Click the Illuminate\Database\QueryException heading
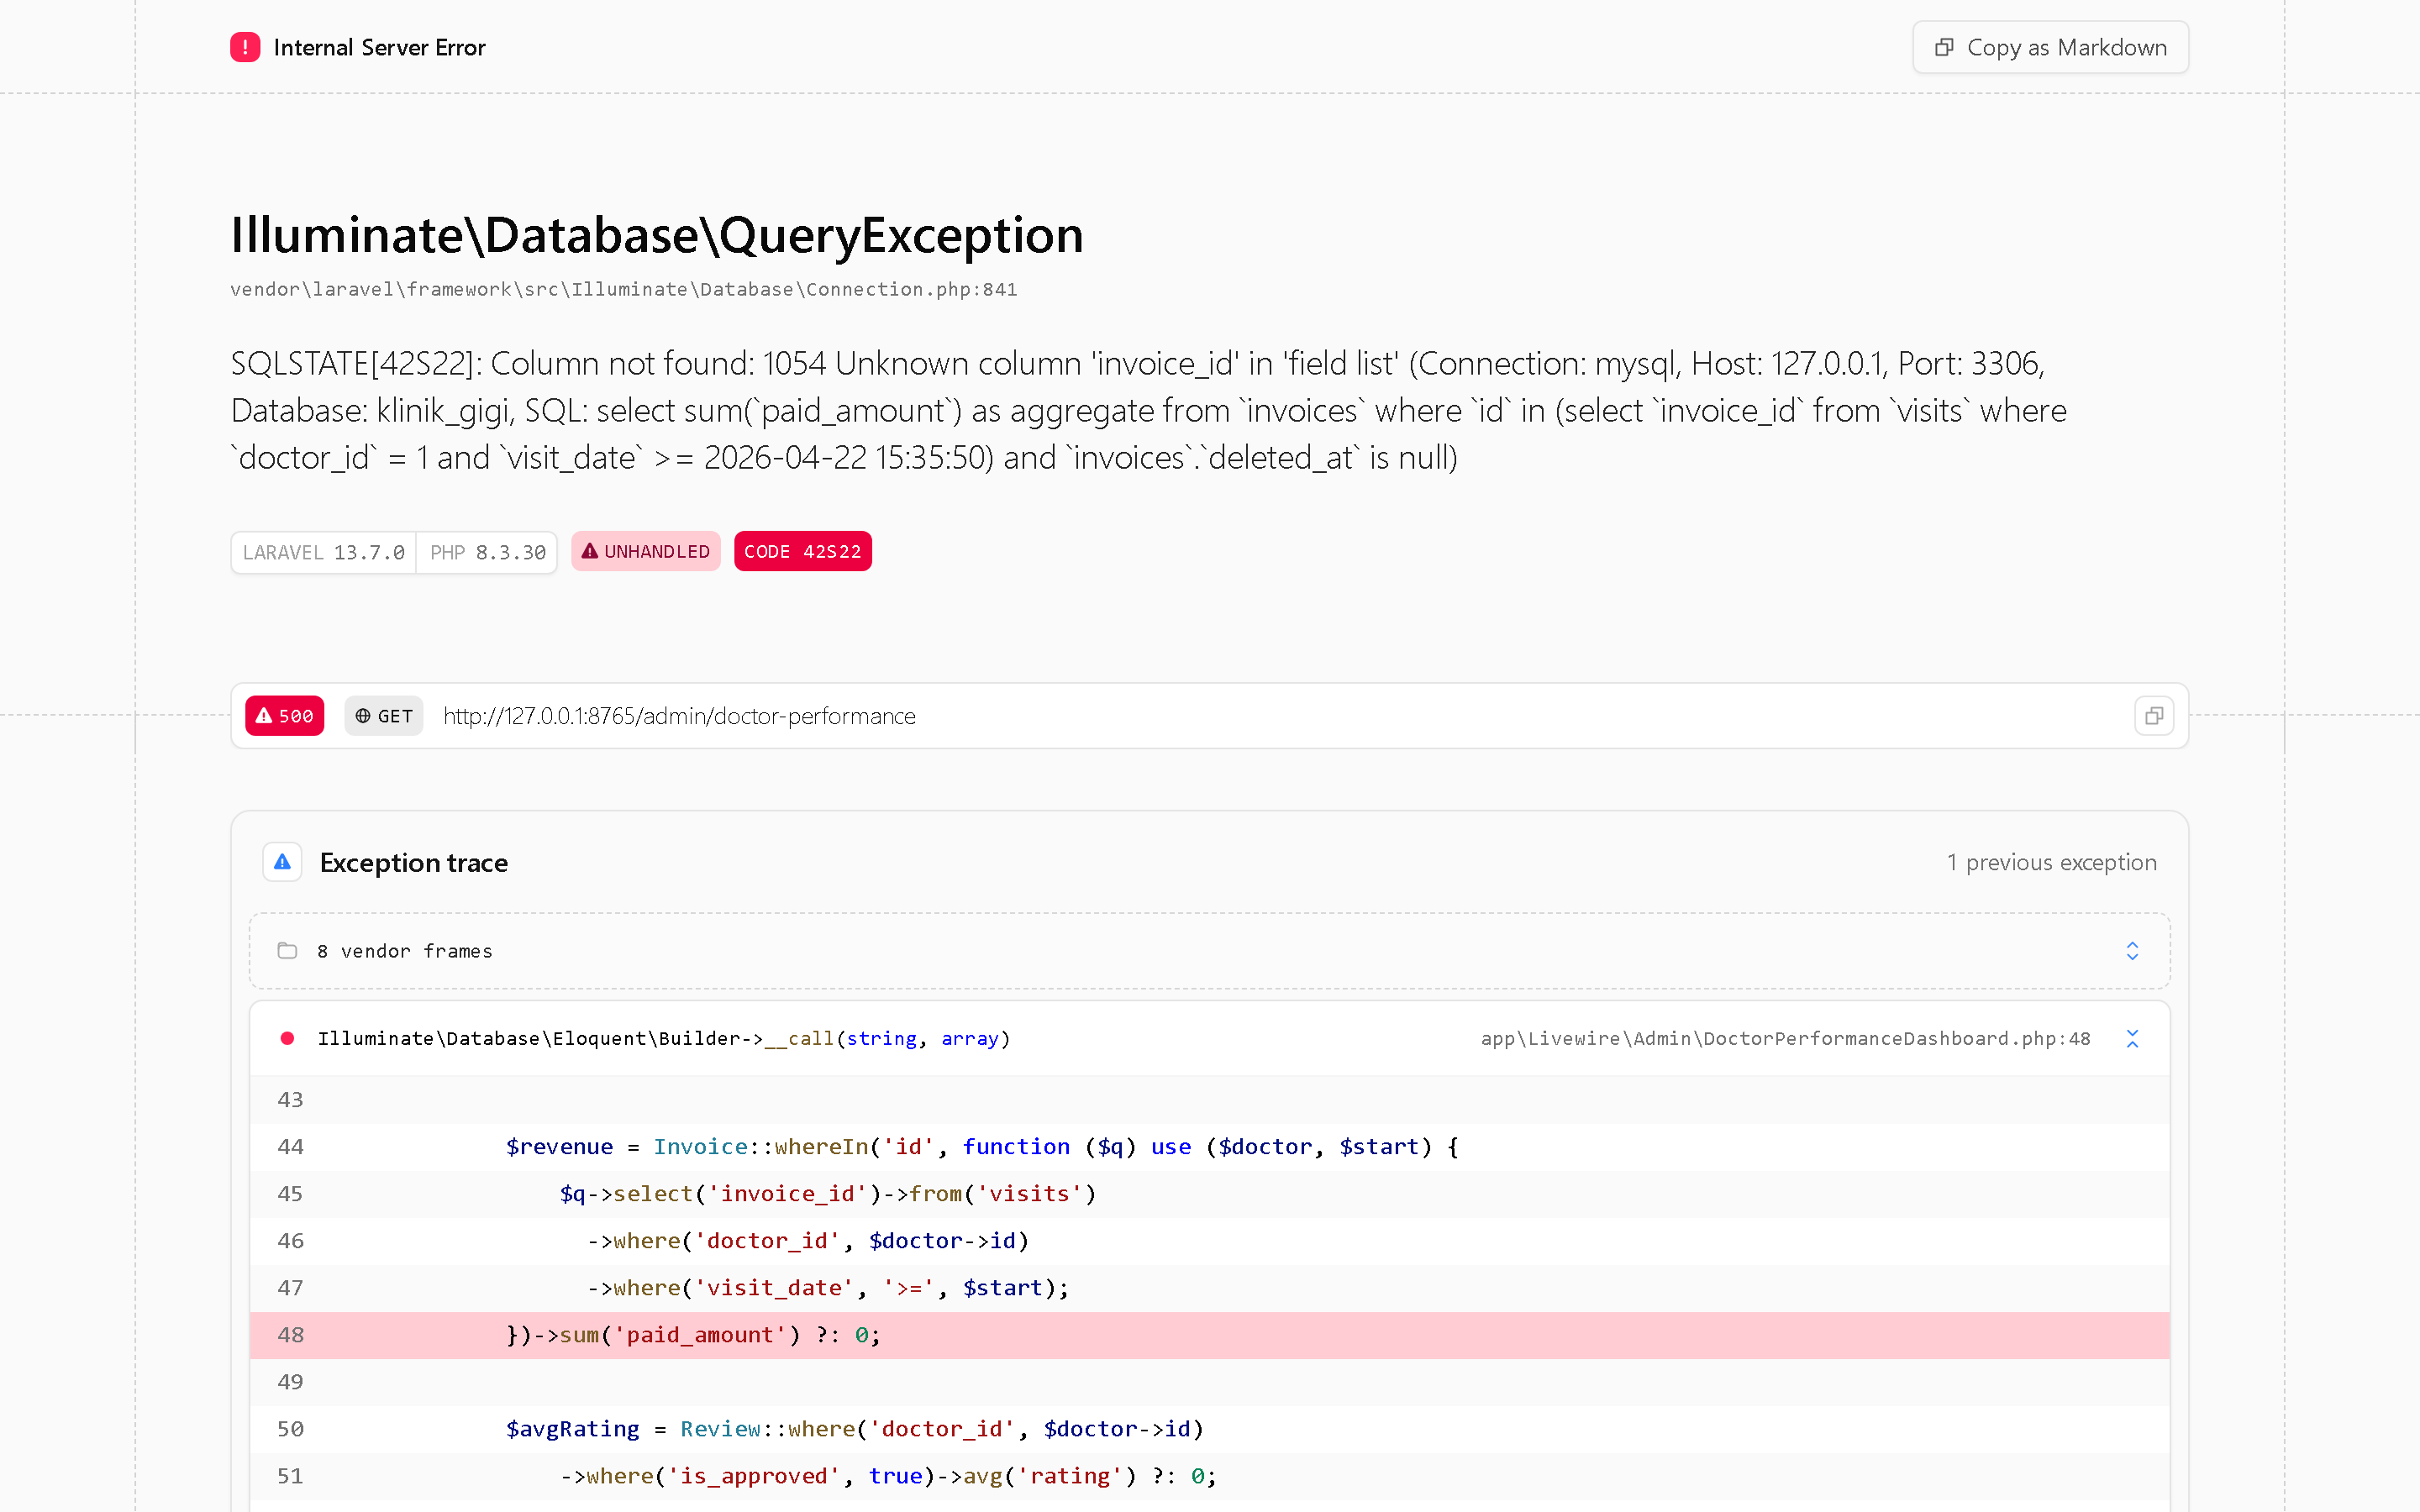Screen dimensions: 2420x1512 [x=657, y=235]
